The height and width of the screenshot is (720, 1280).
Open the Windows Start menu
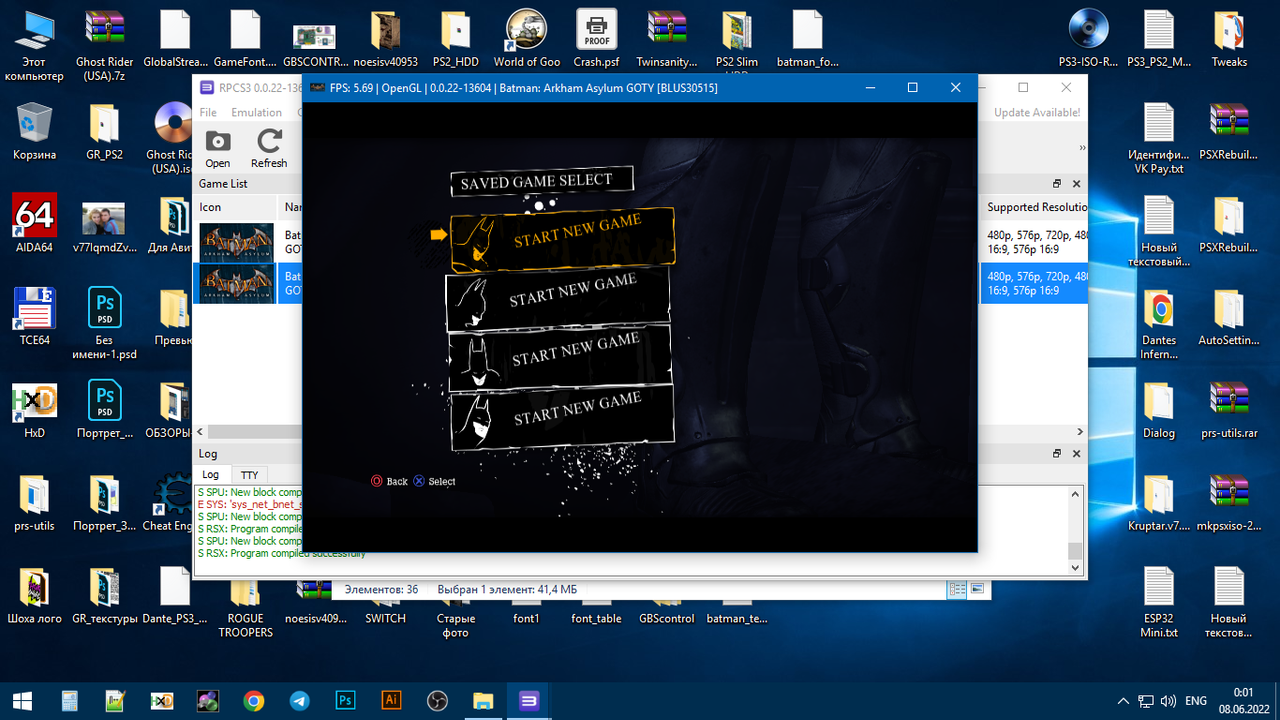[x=22, y=701]
